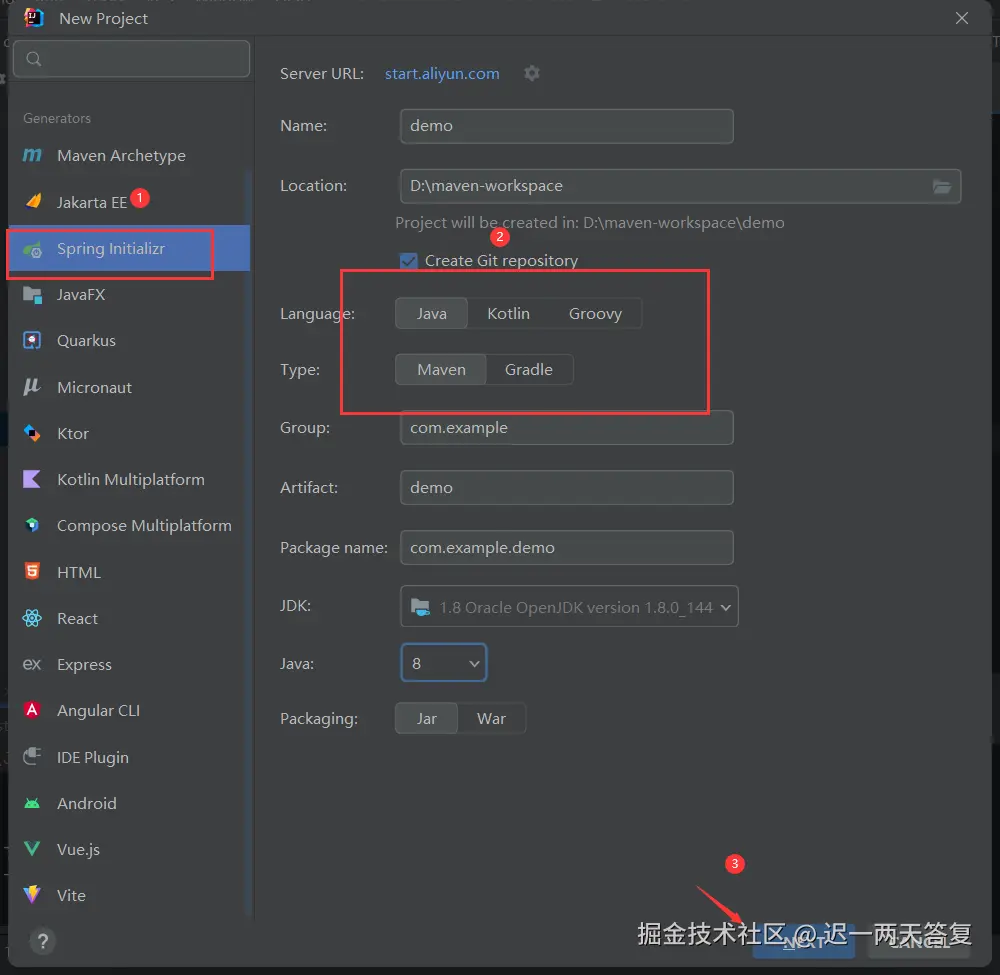Close the New Project dialog
1000x975 pixels.
pos(962,18)
